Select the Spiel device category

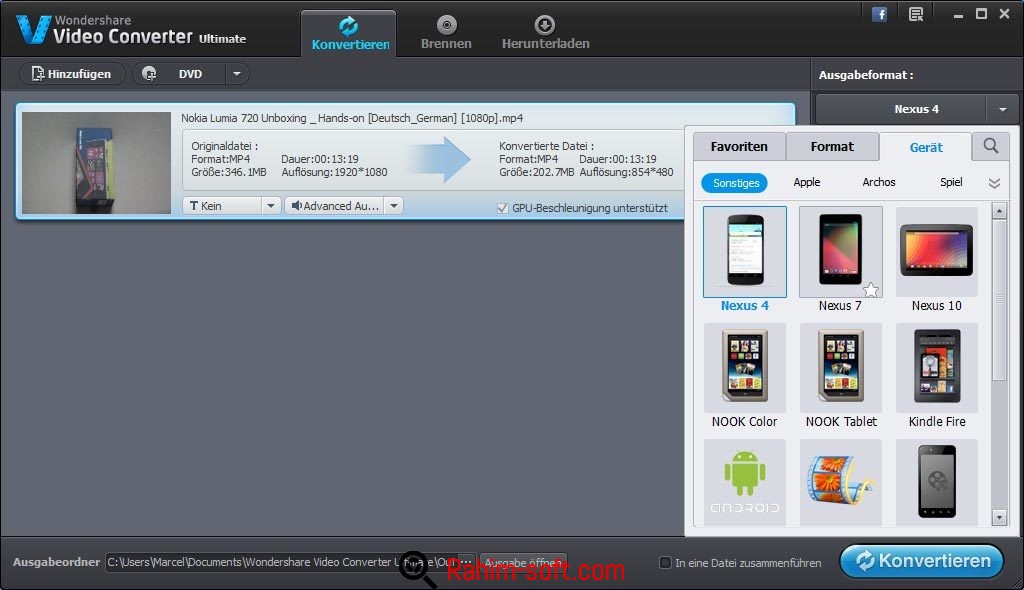(x=951, y=182)
